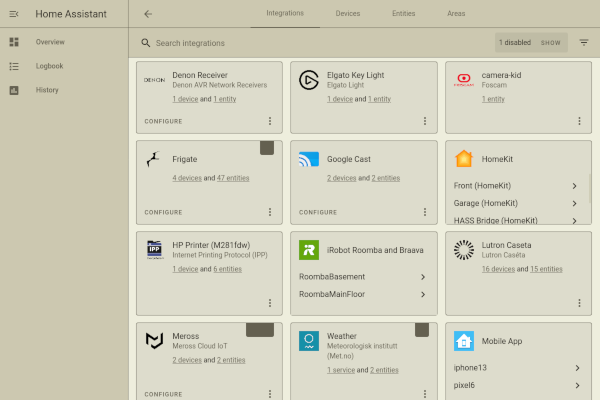This screenshot has width=600, height=400.
Task: Open camera-kid's 1 entity link
Action: [493, 99]
